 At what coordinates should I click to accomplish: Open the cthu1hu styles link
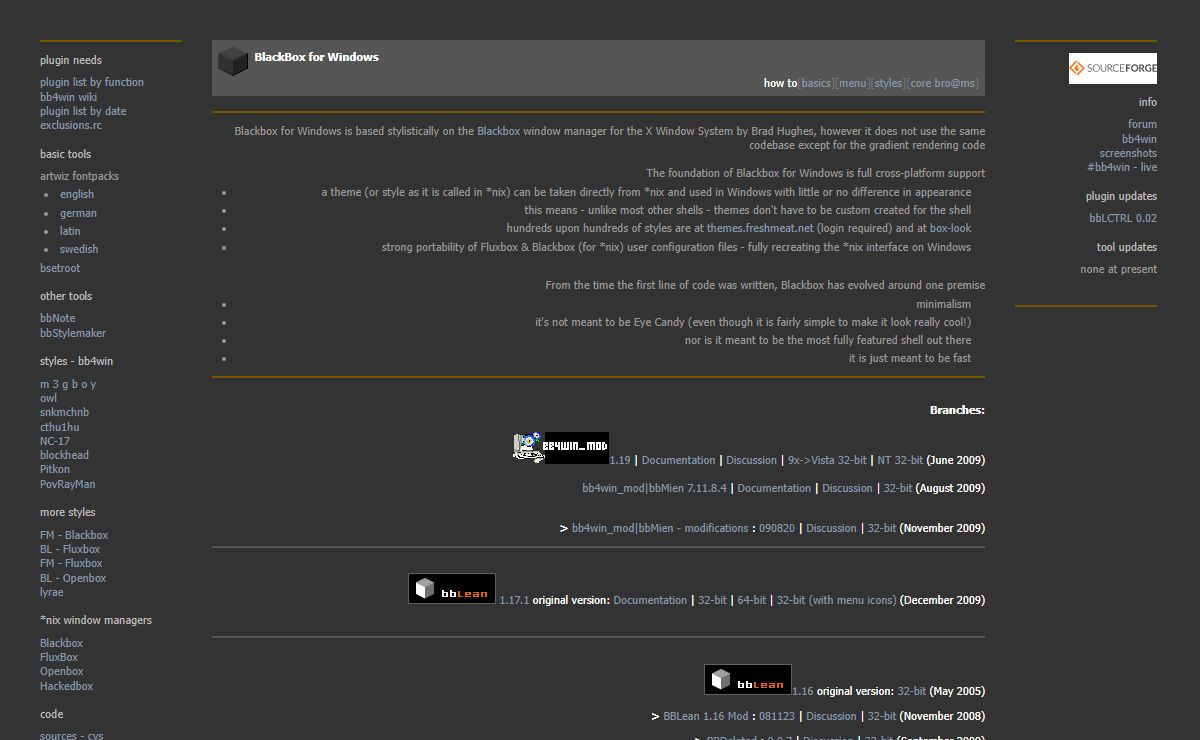(60, 427)
